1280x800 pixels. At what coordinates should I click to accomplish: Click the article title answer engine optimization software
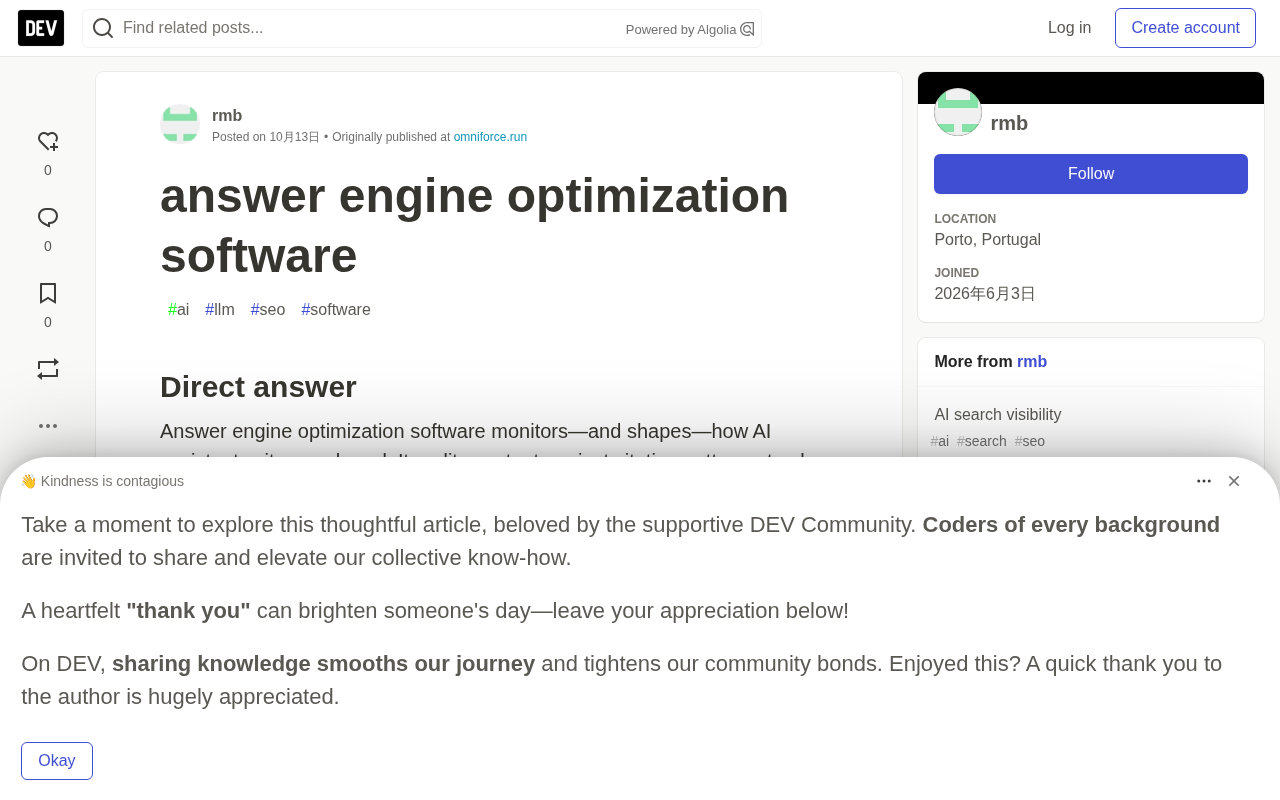475,225
